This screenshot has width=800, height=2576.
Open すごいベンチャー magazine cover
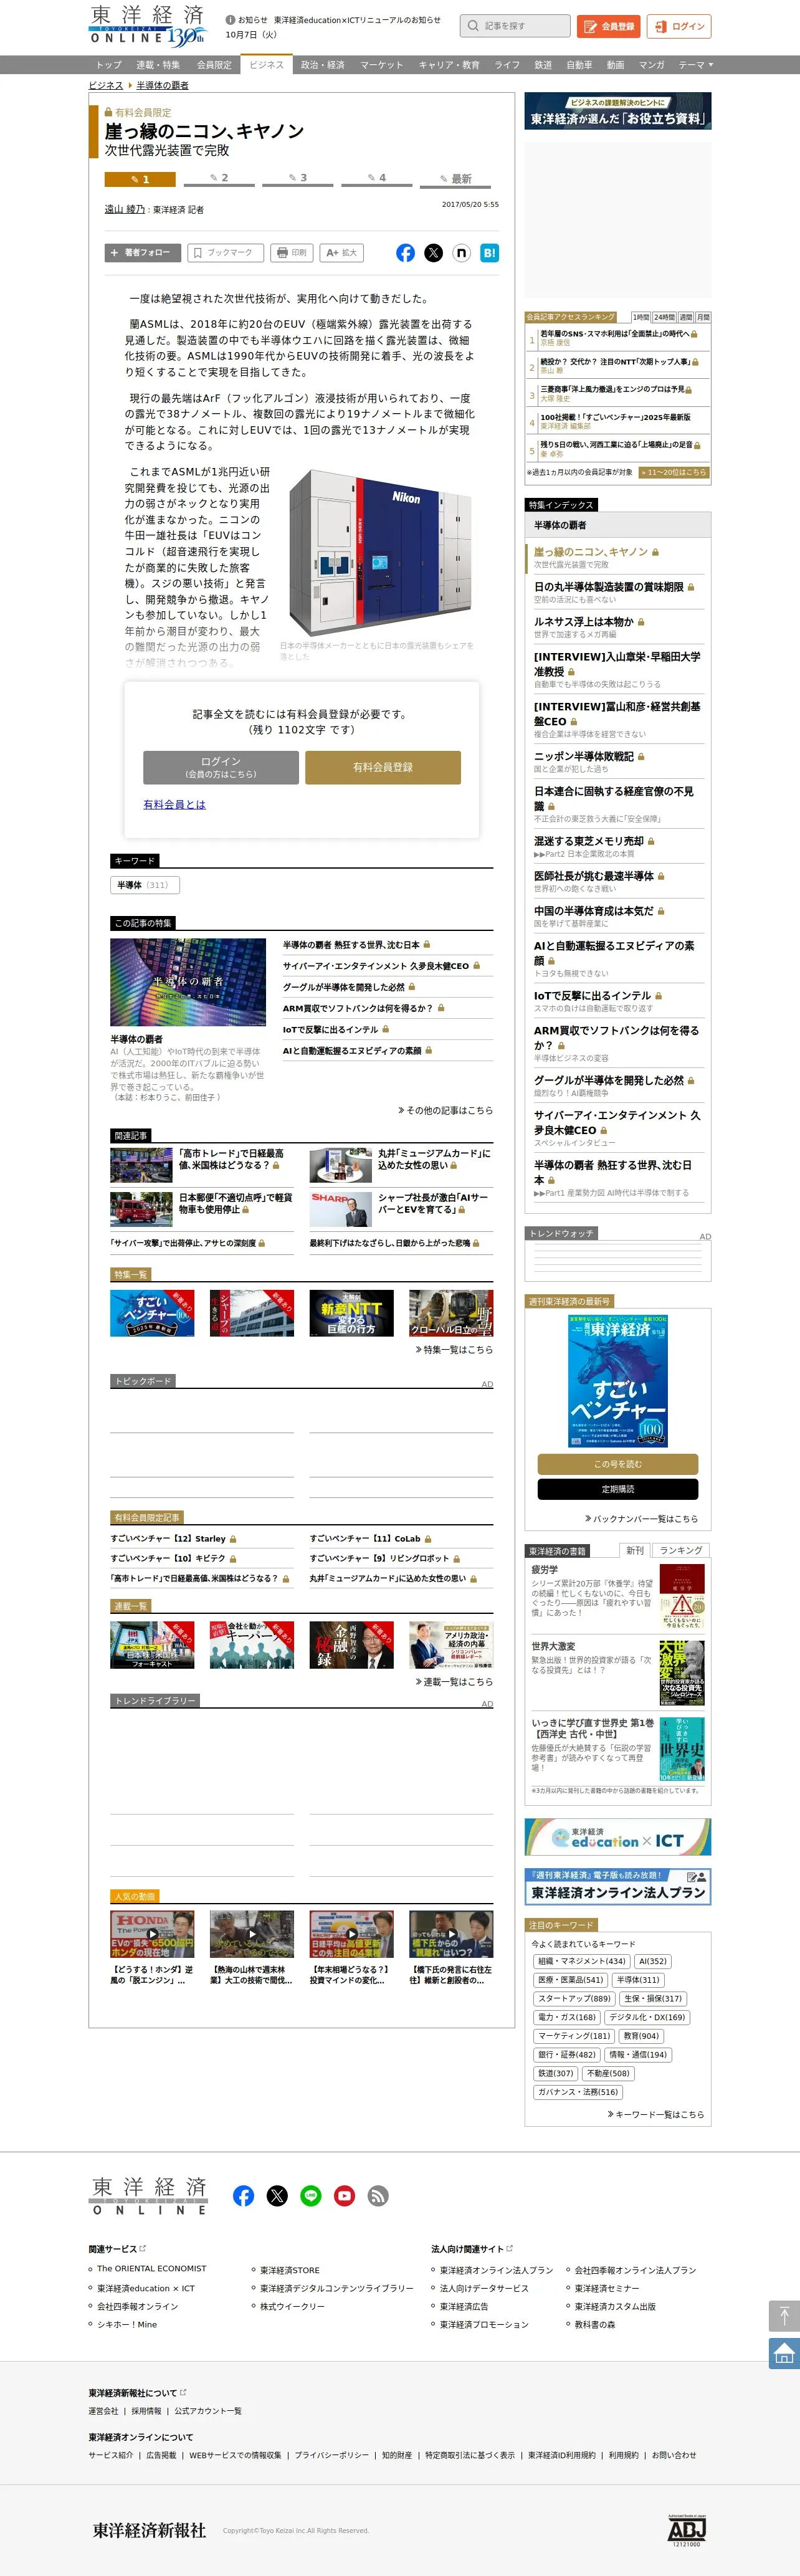[618, 1380]
